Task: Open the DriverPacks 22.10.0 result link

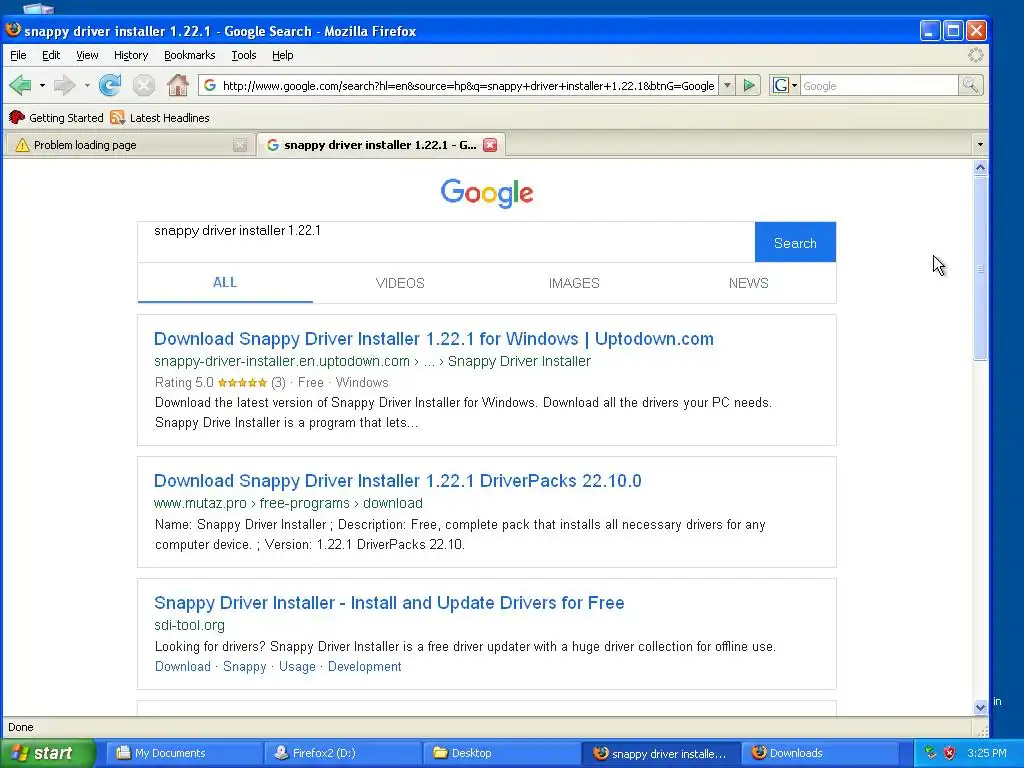Action: (398, 481)
